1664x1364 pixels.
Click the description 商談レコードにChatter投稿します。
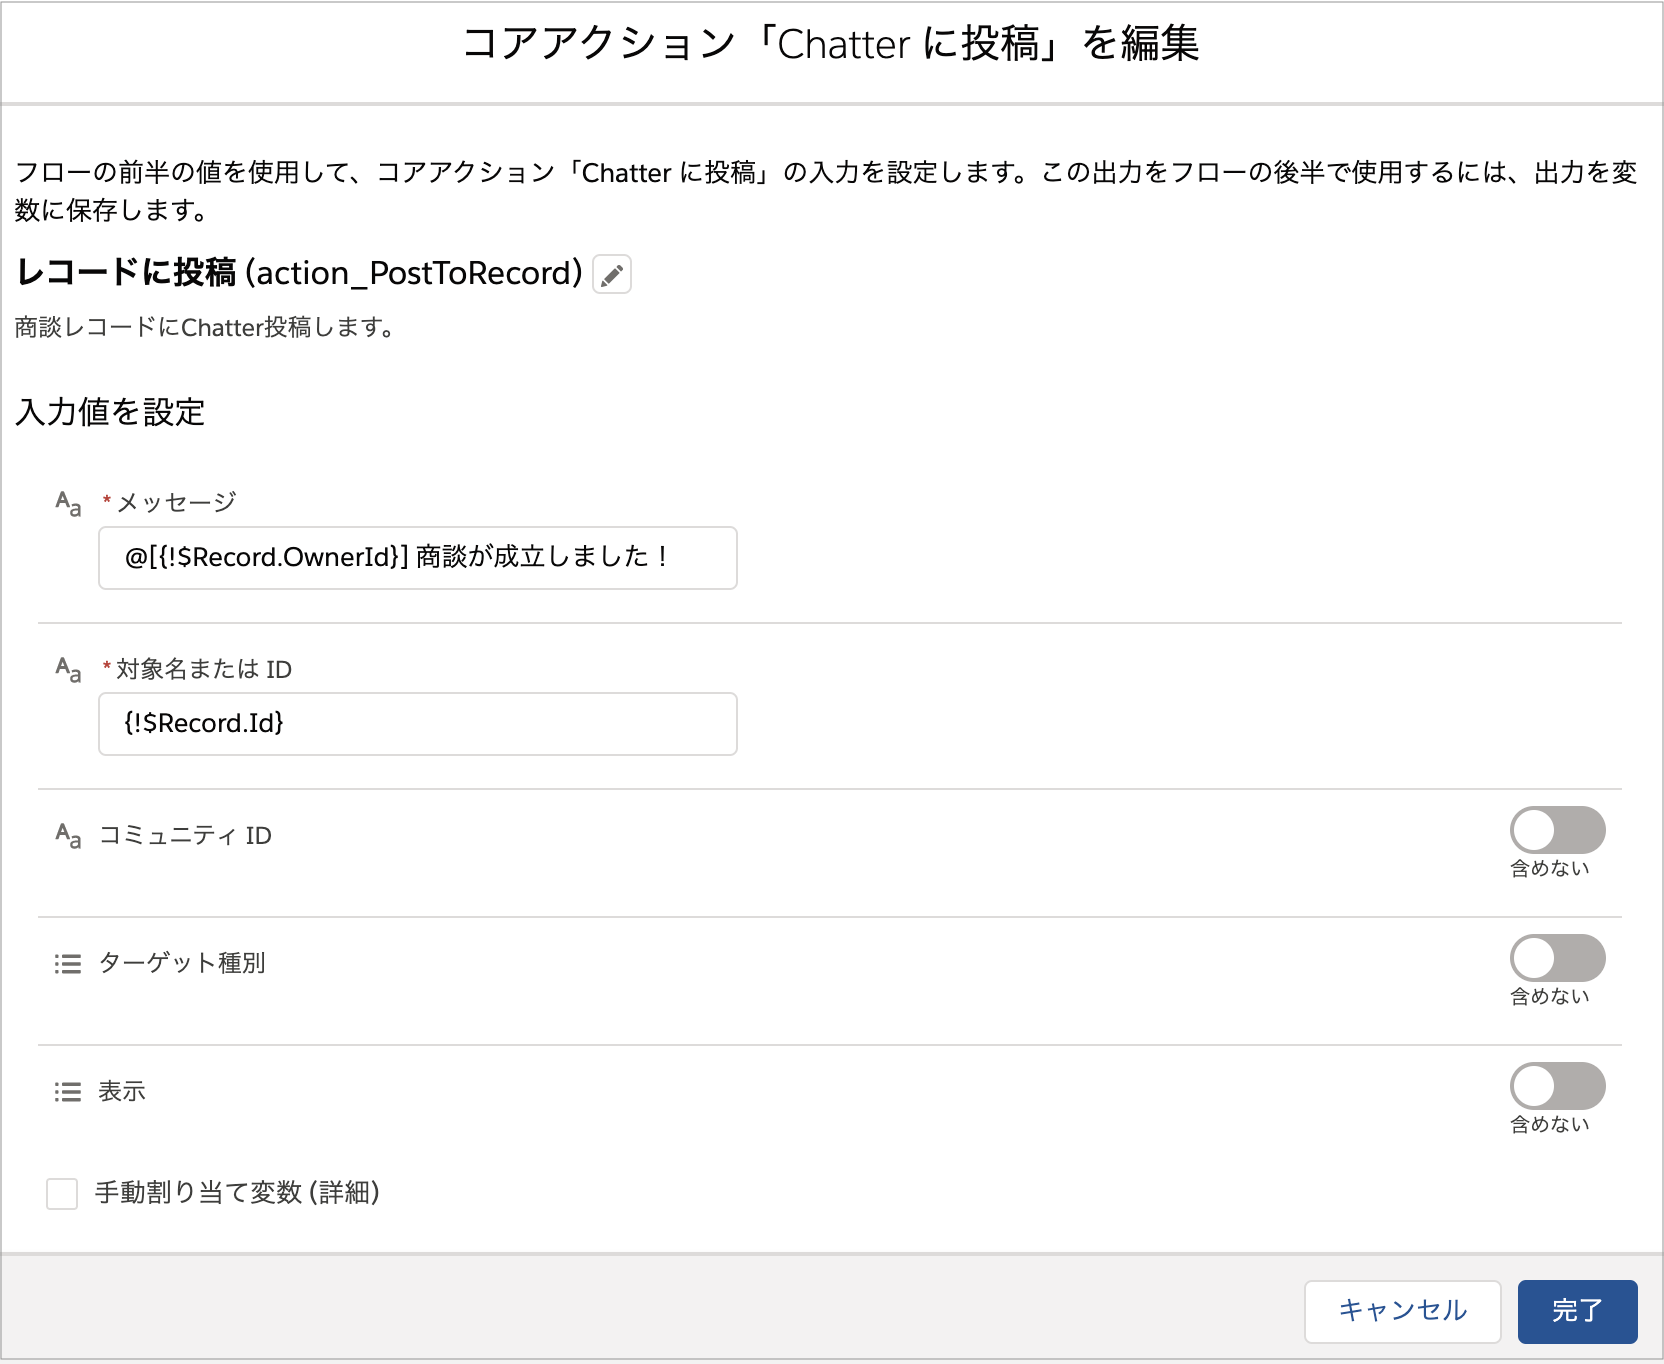pos(205,327)
